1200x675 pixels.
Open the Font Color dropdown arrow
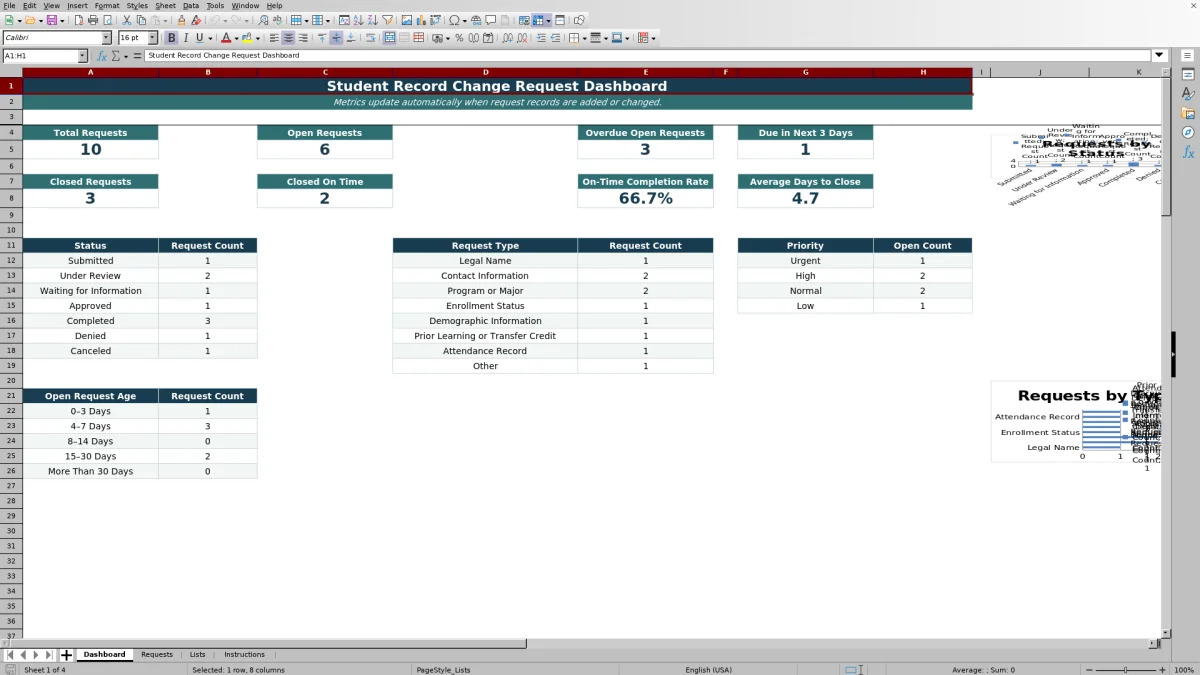(x=236, y=38)
